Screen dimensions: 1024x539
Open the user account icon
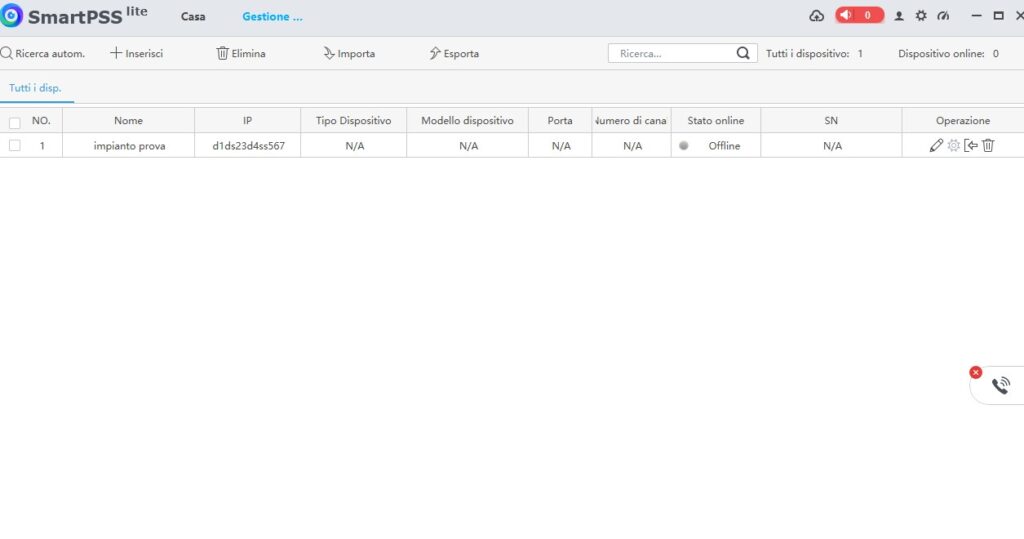899,16
